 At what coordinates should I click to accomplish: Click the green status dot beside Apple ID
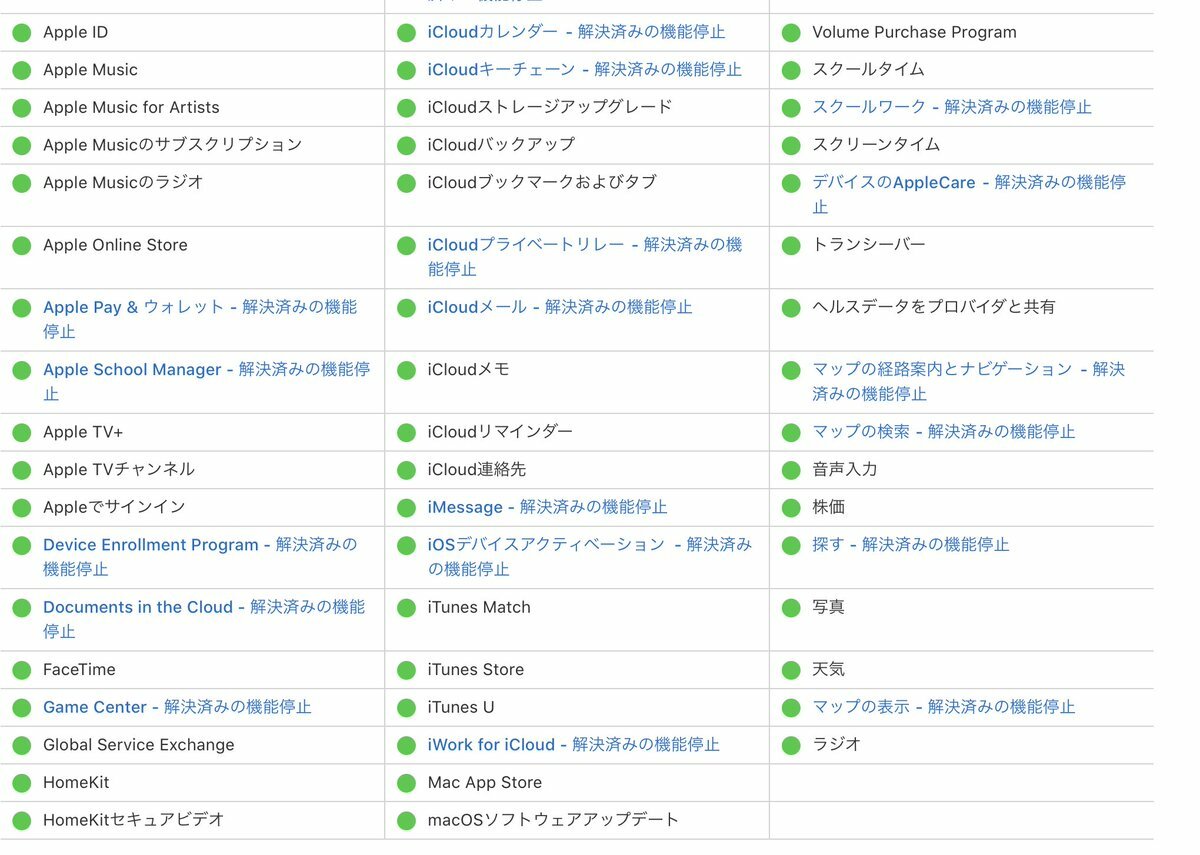pyautogui.click(x=21, y=33)
